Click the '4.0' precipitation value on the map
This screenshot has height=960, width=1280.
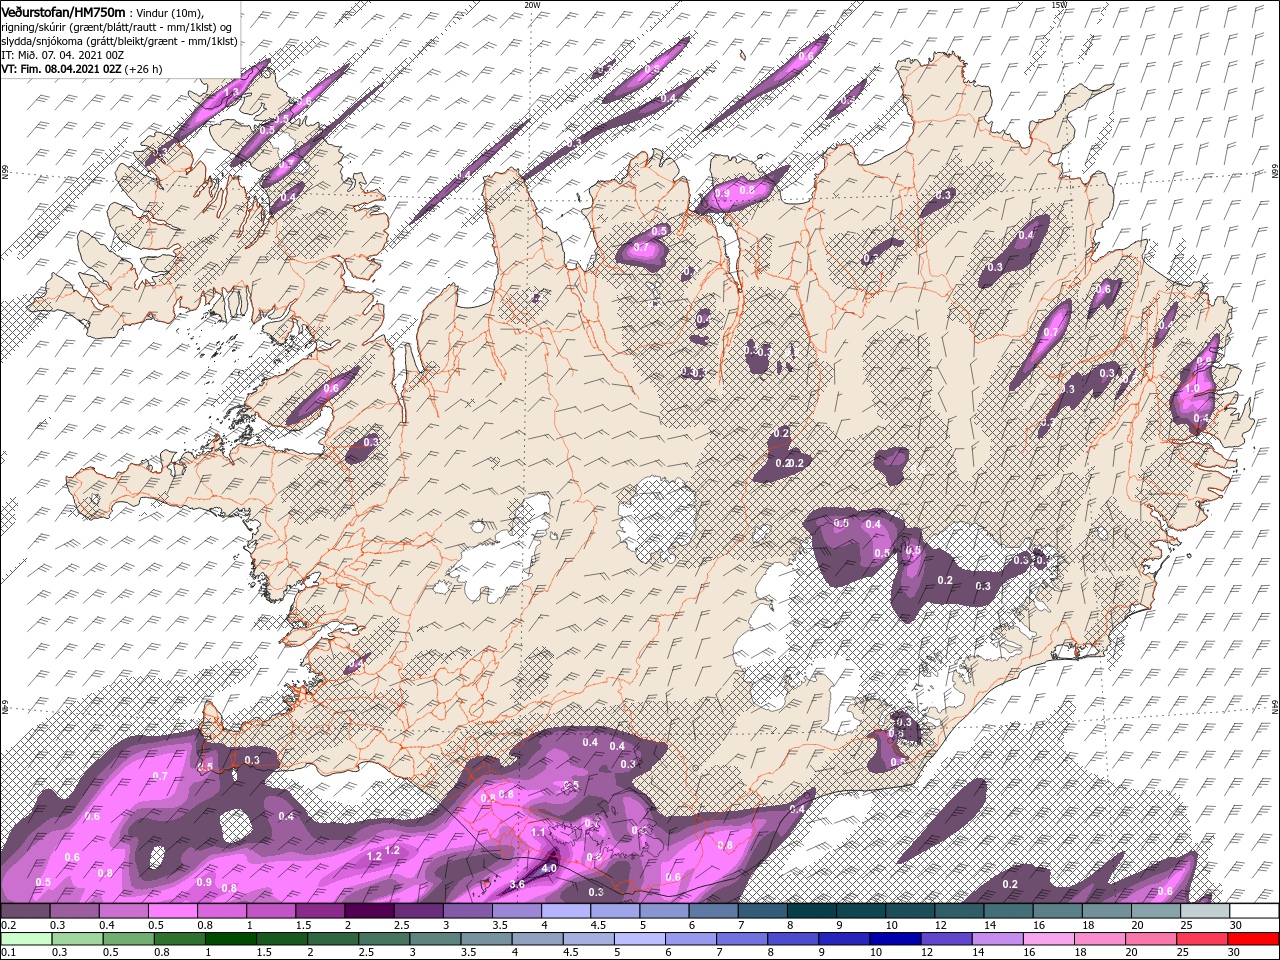[549, 869]
